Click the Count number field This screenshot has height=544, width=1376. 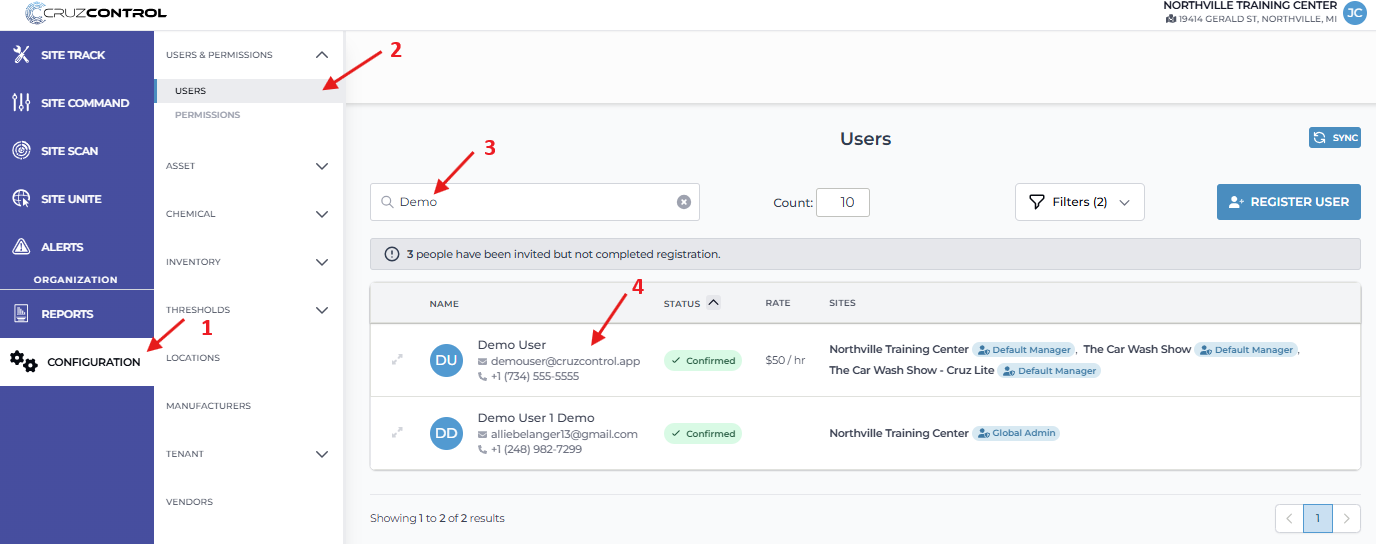tap(843, 202)
